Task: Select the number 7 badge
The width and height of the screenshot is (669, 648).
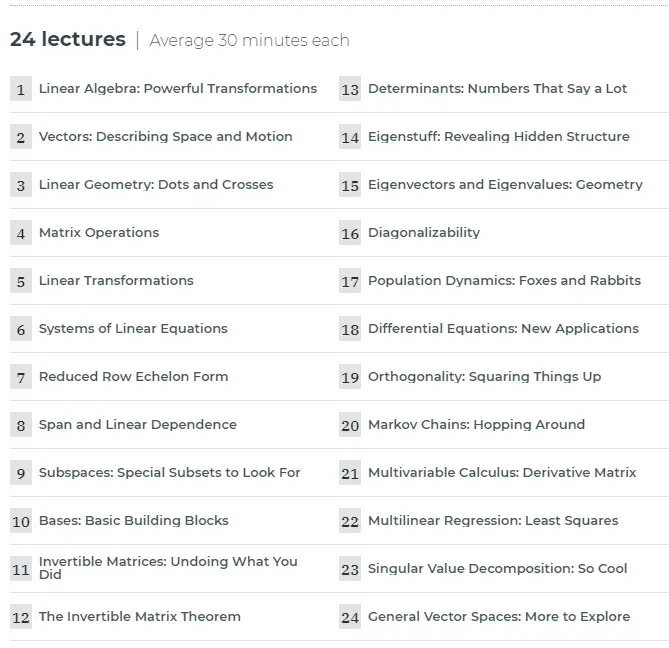Action: 21,377
